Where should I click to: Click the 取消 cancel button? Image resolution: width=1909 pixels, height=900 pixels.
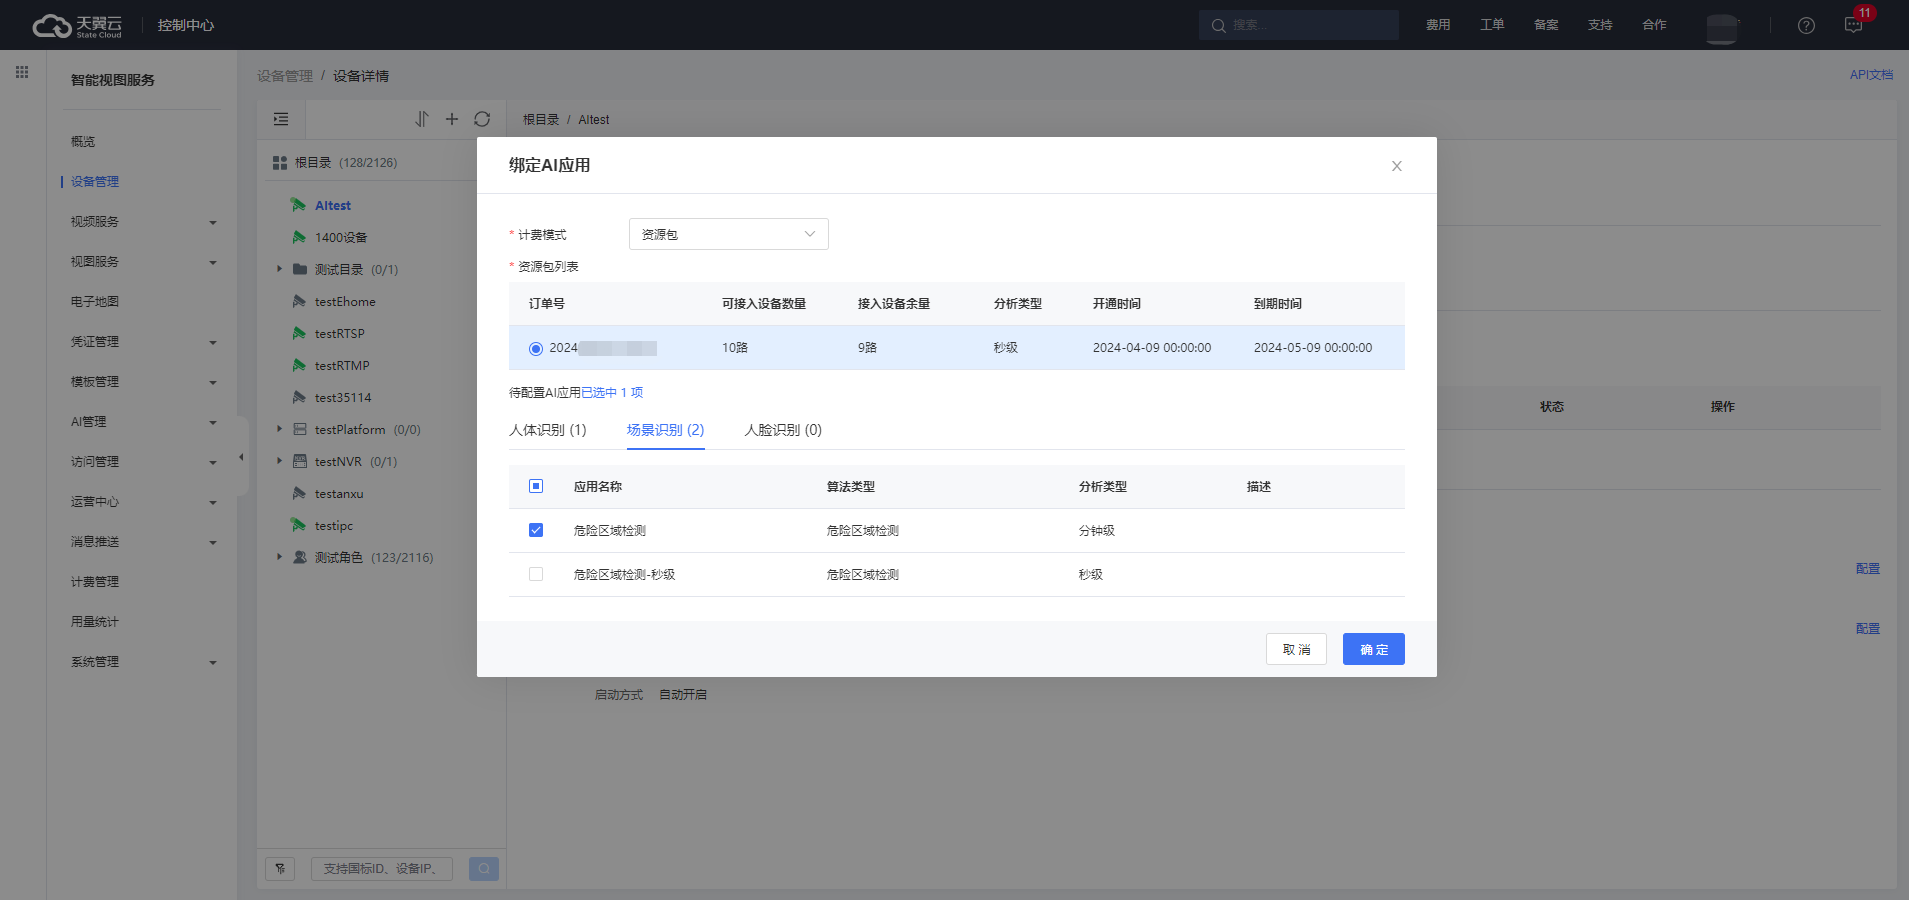coord(1296,649)
